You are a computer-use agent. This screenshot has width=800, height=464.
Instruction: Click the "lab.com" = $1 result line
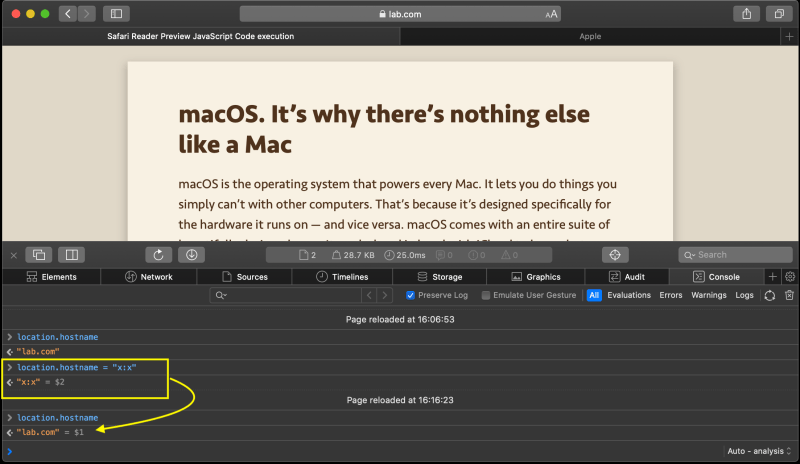click(x=50, y=432)
